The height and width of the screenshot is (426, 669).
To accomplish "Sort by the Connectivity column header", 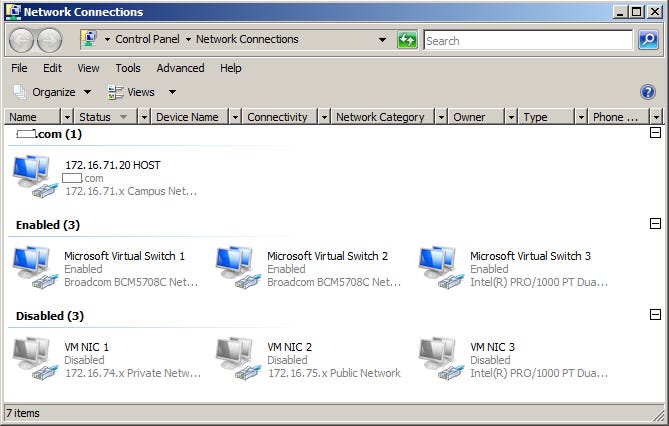I will point(280,117).
